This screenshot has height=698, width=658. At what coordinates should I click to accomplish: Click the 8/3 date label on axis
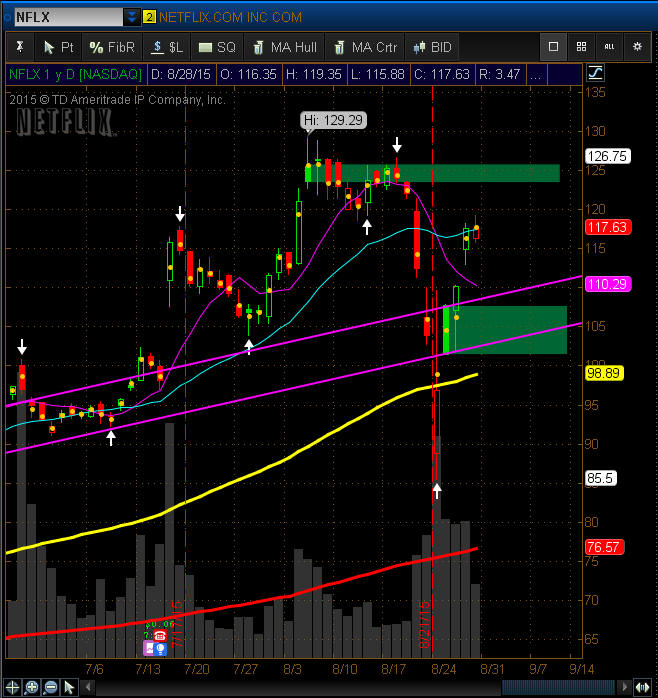click(x=292, y=670)
